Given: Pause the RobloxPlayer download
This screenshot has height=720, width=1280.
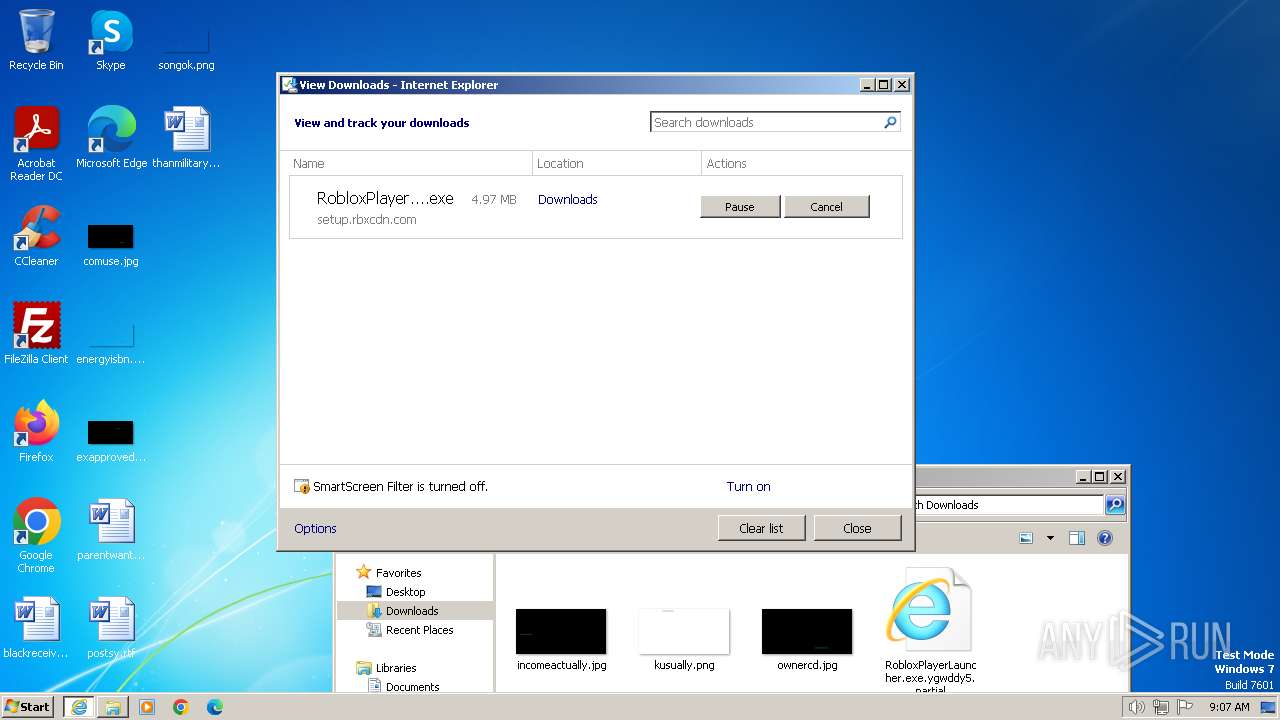Looking at the screenshot, I should tap(740, 207).
